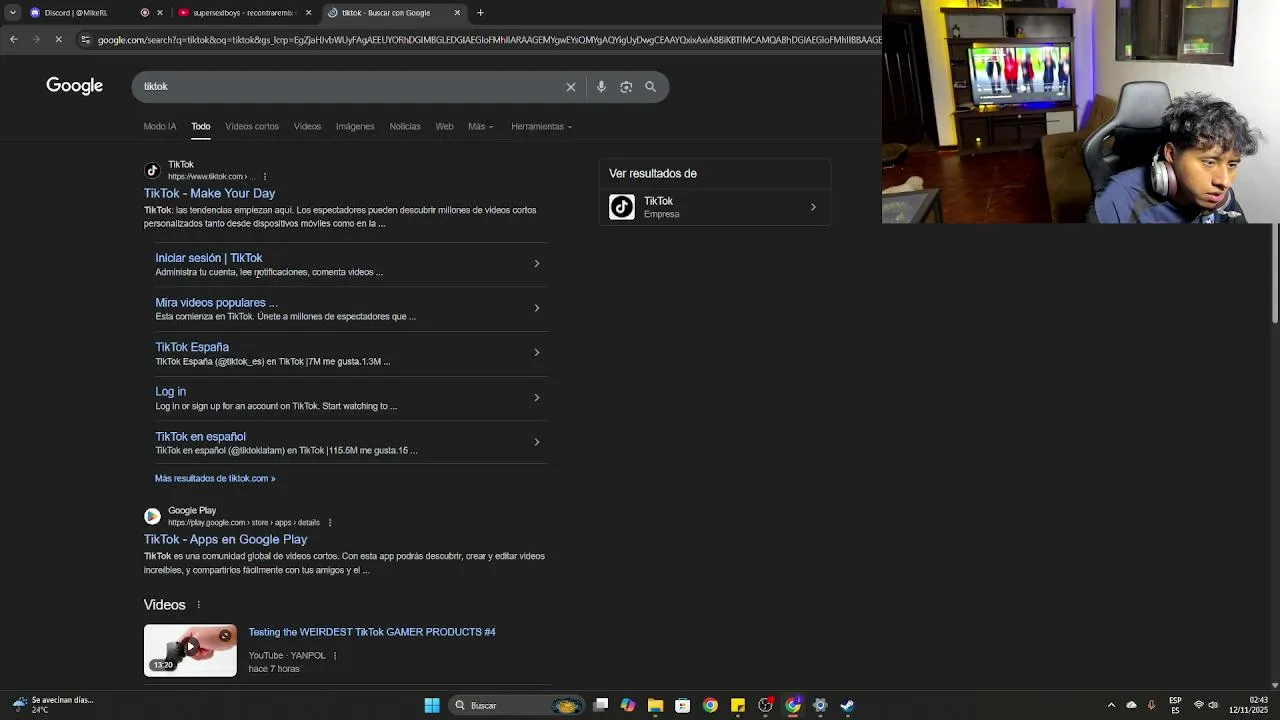The width and height of the screenshot is (1280, 720).
Task: Play the 13:20 video thumbnail
Action: [190, 651]
